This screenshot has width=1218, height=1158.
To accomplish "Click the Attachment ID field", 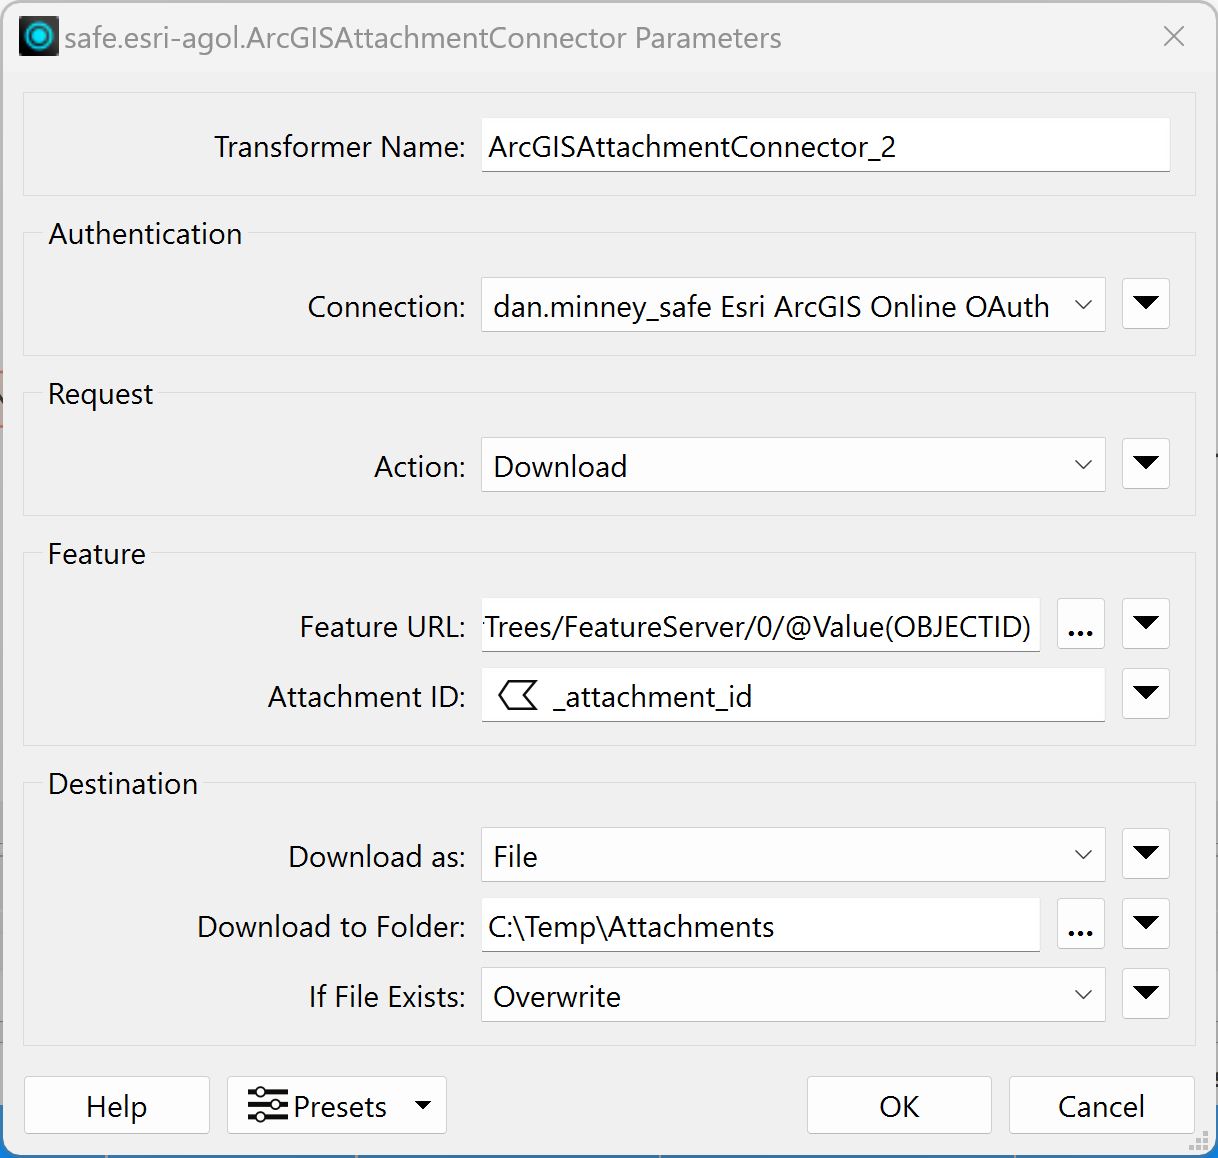I will tap(793, 695).
